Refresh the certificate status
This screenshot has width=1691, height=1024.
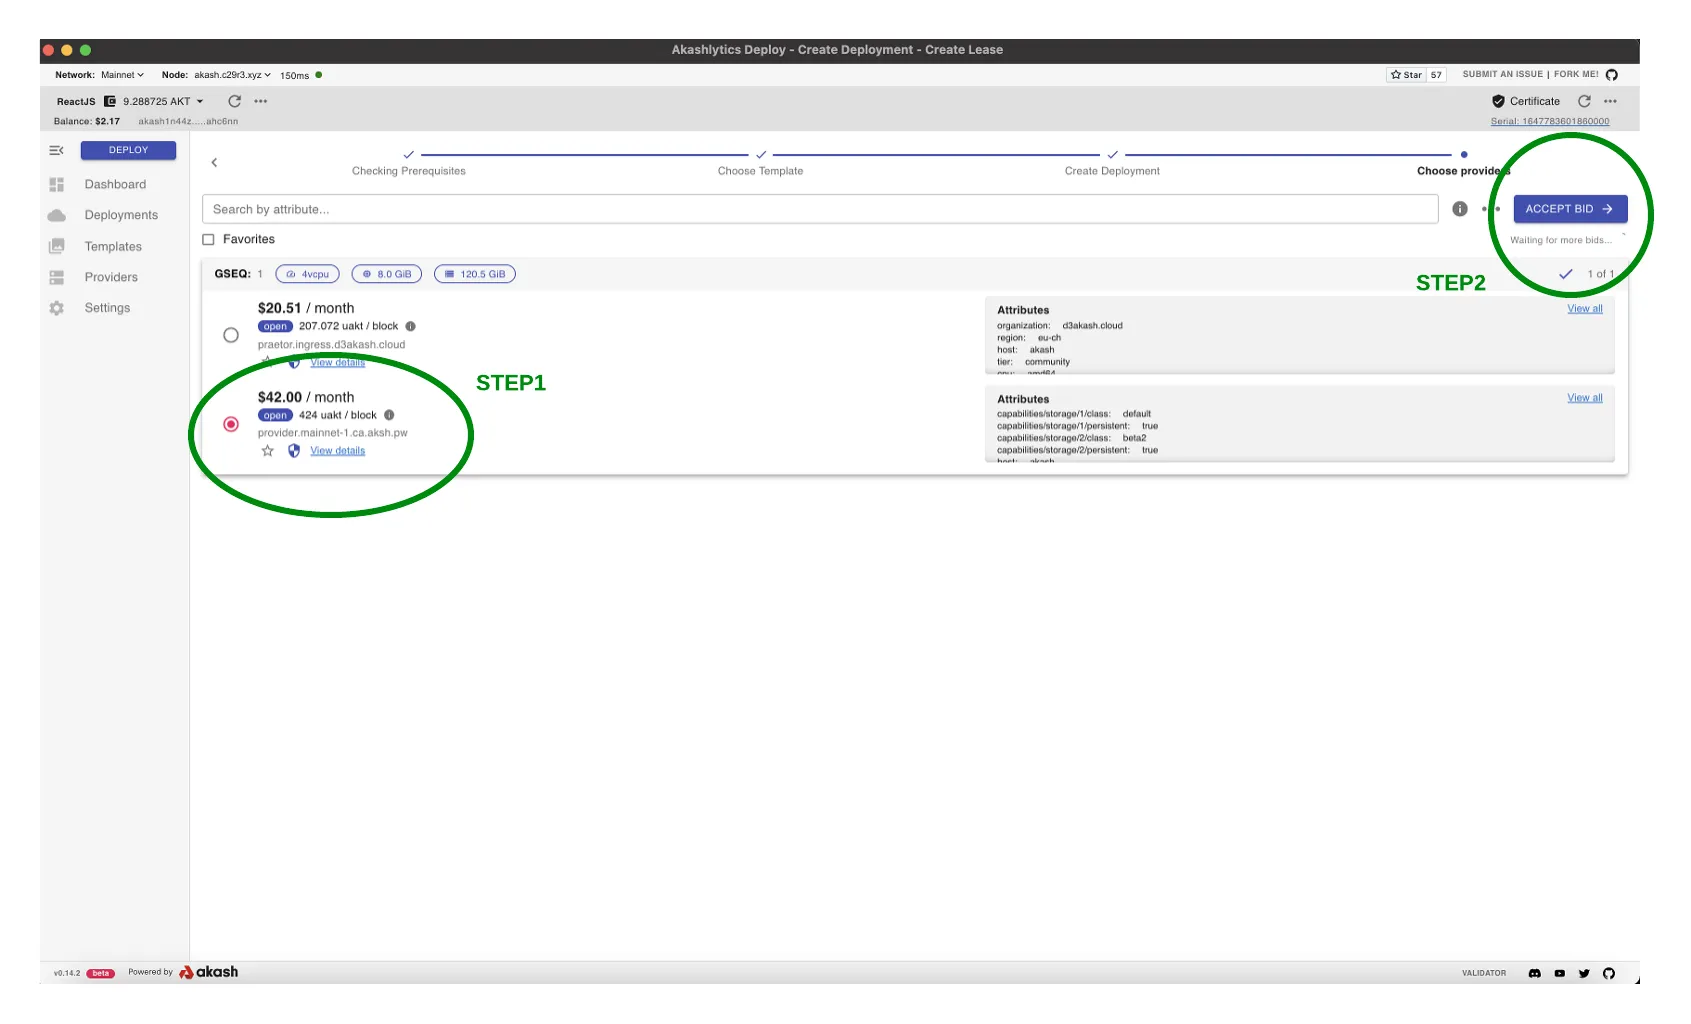click(x=1584, y=101)
